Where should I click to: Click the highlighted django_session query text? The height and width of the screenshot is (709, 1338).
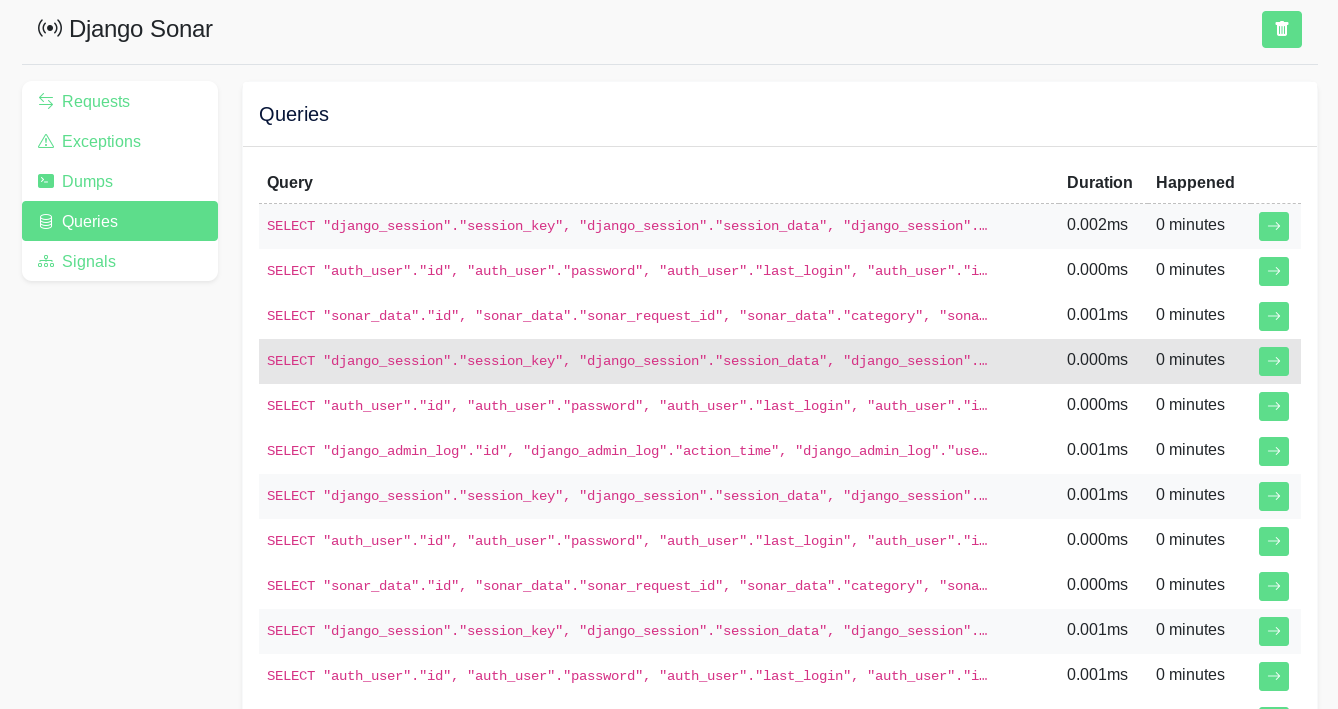[627, 361]
